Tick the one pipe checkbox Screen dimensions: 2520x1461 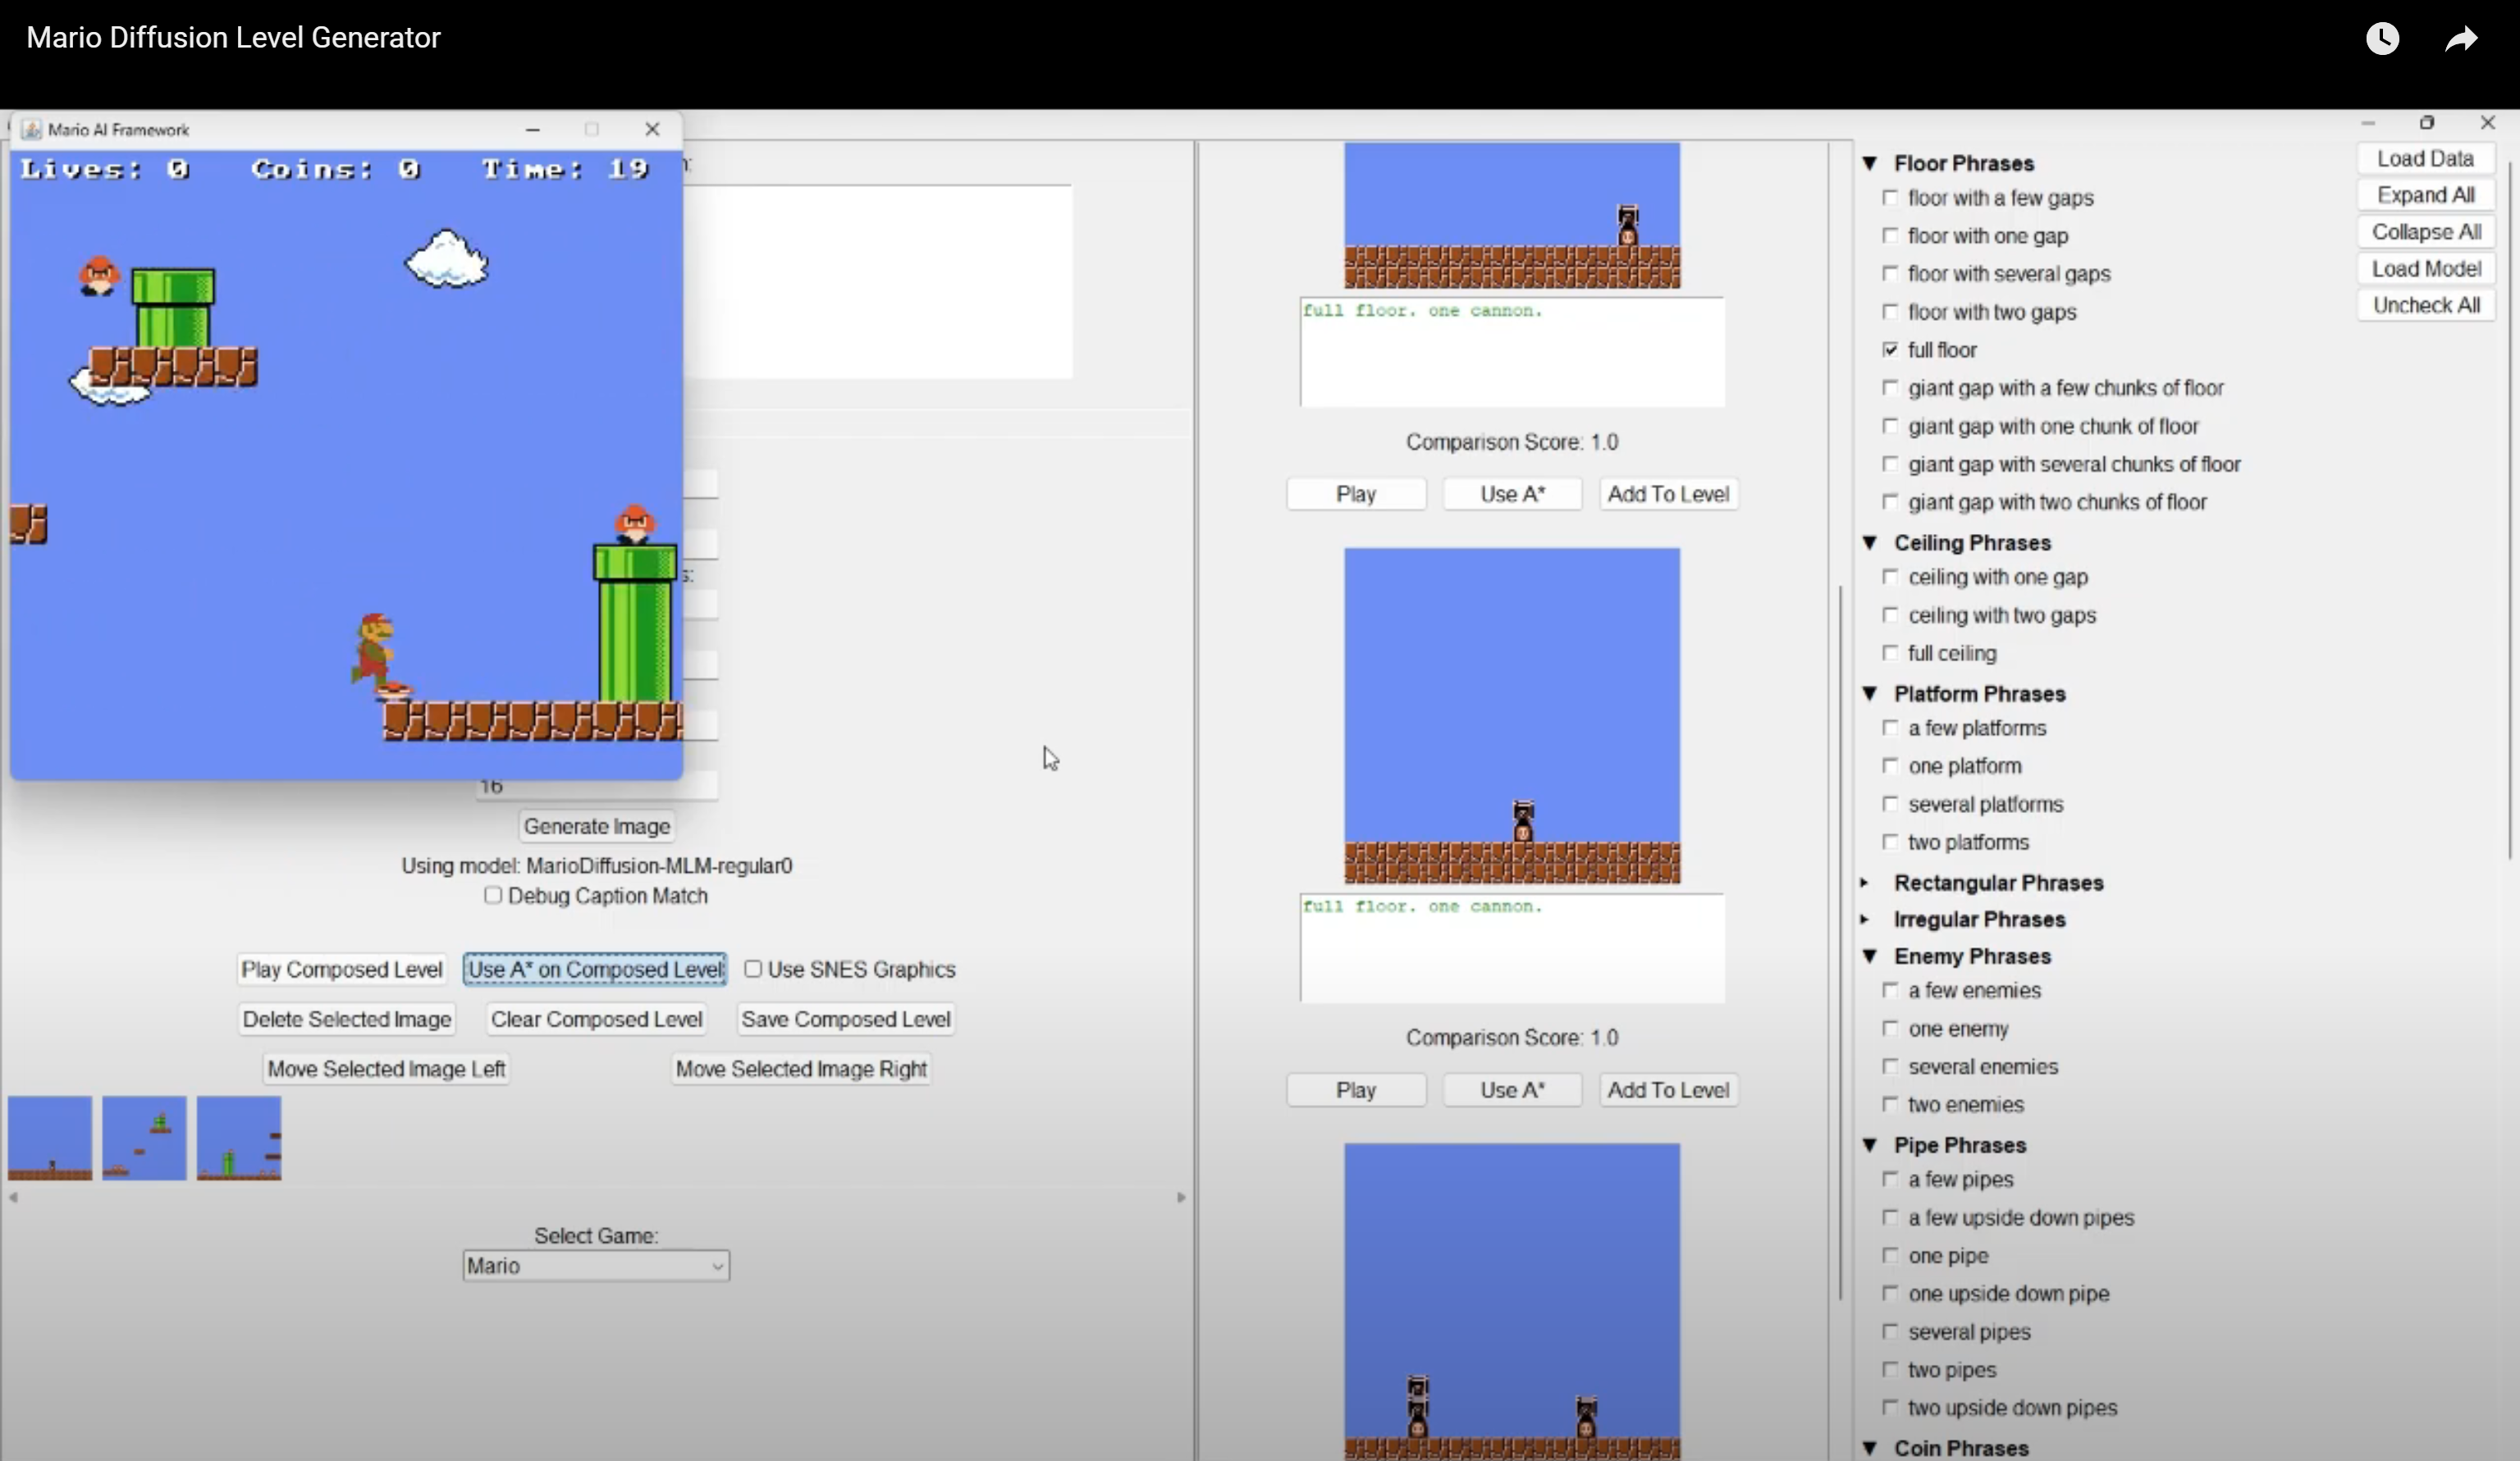point(1890,1255)
